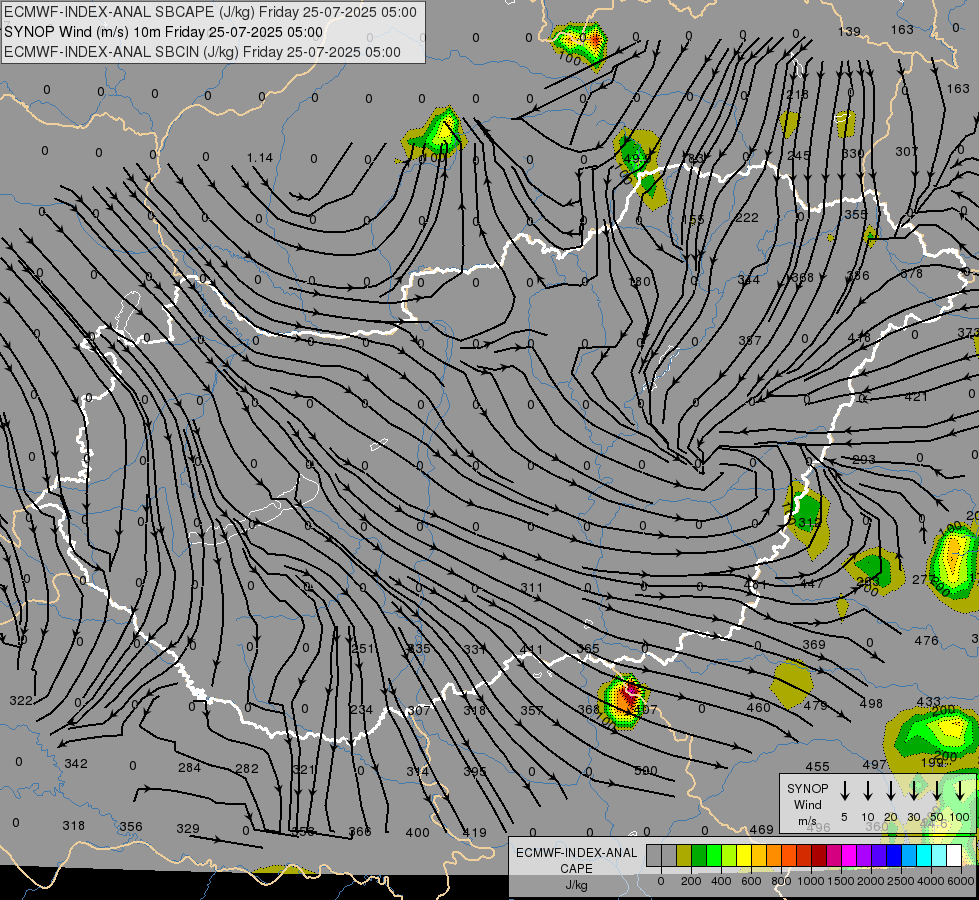Click the SYNOP Wind 10m title line
This screenshot has height=900, width=979.
click(x=164, y=32)
